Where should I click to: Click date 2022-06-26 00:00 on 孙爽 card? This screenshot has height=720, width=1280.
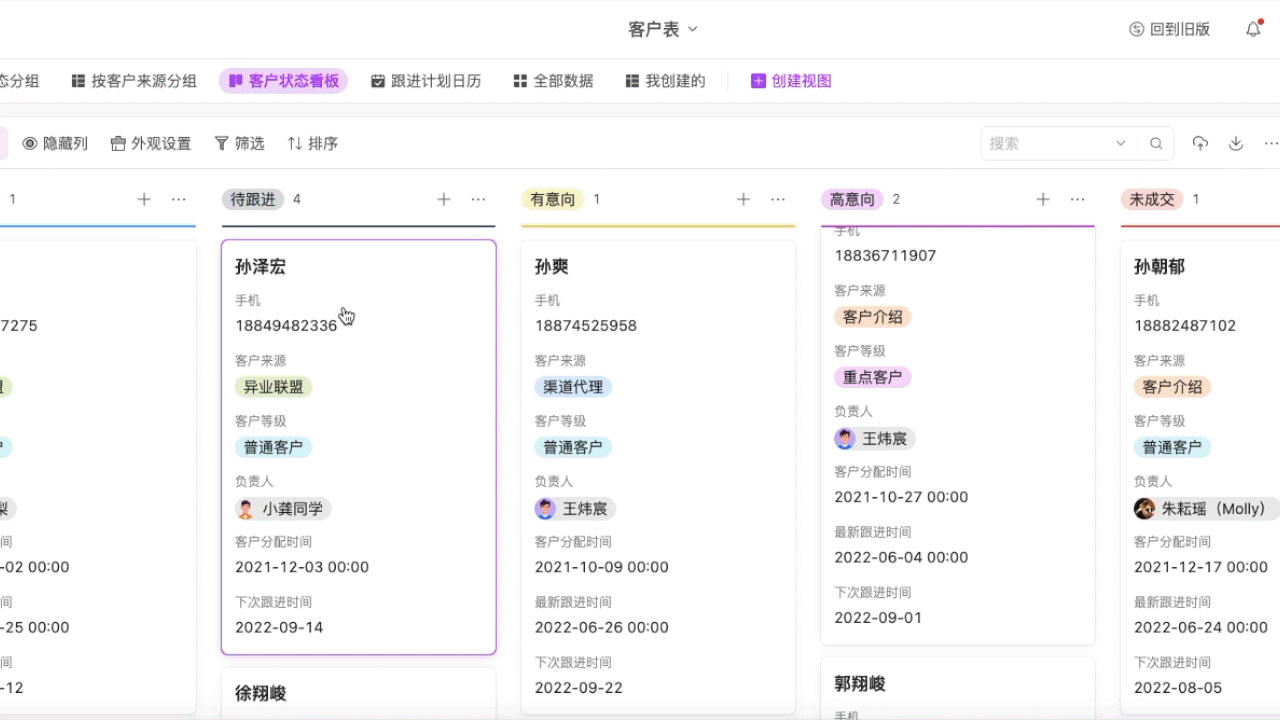[602, 628]
